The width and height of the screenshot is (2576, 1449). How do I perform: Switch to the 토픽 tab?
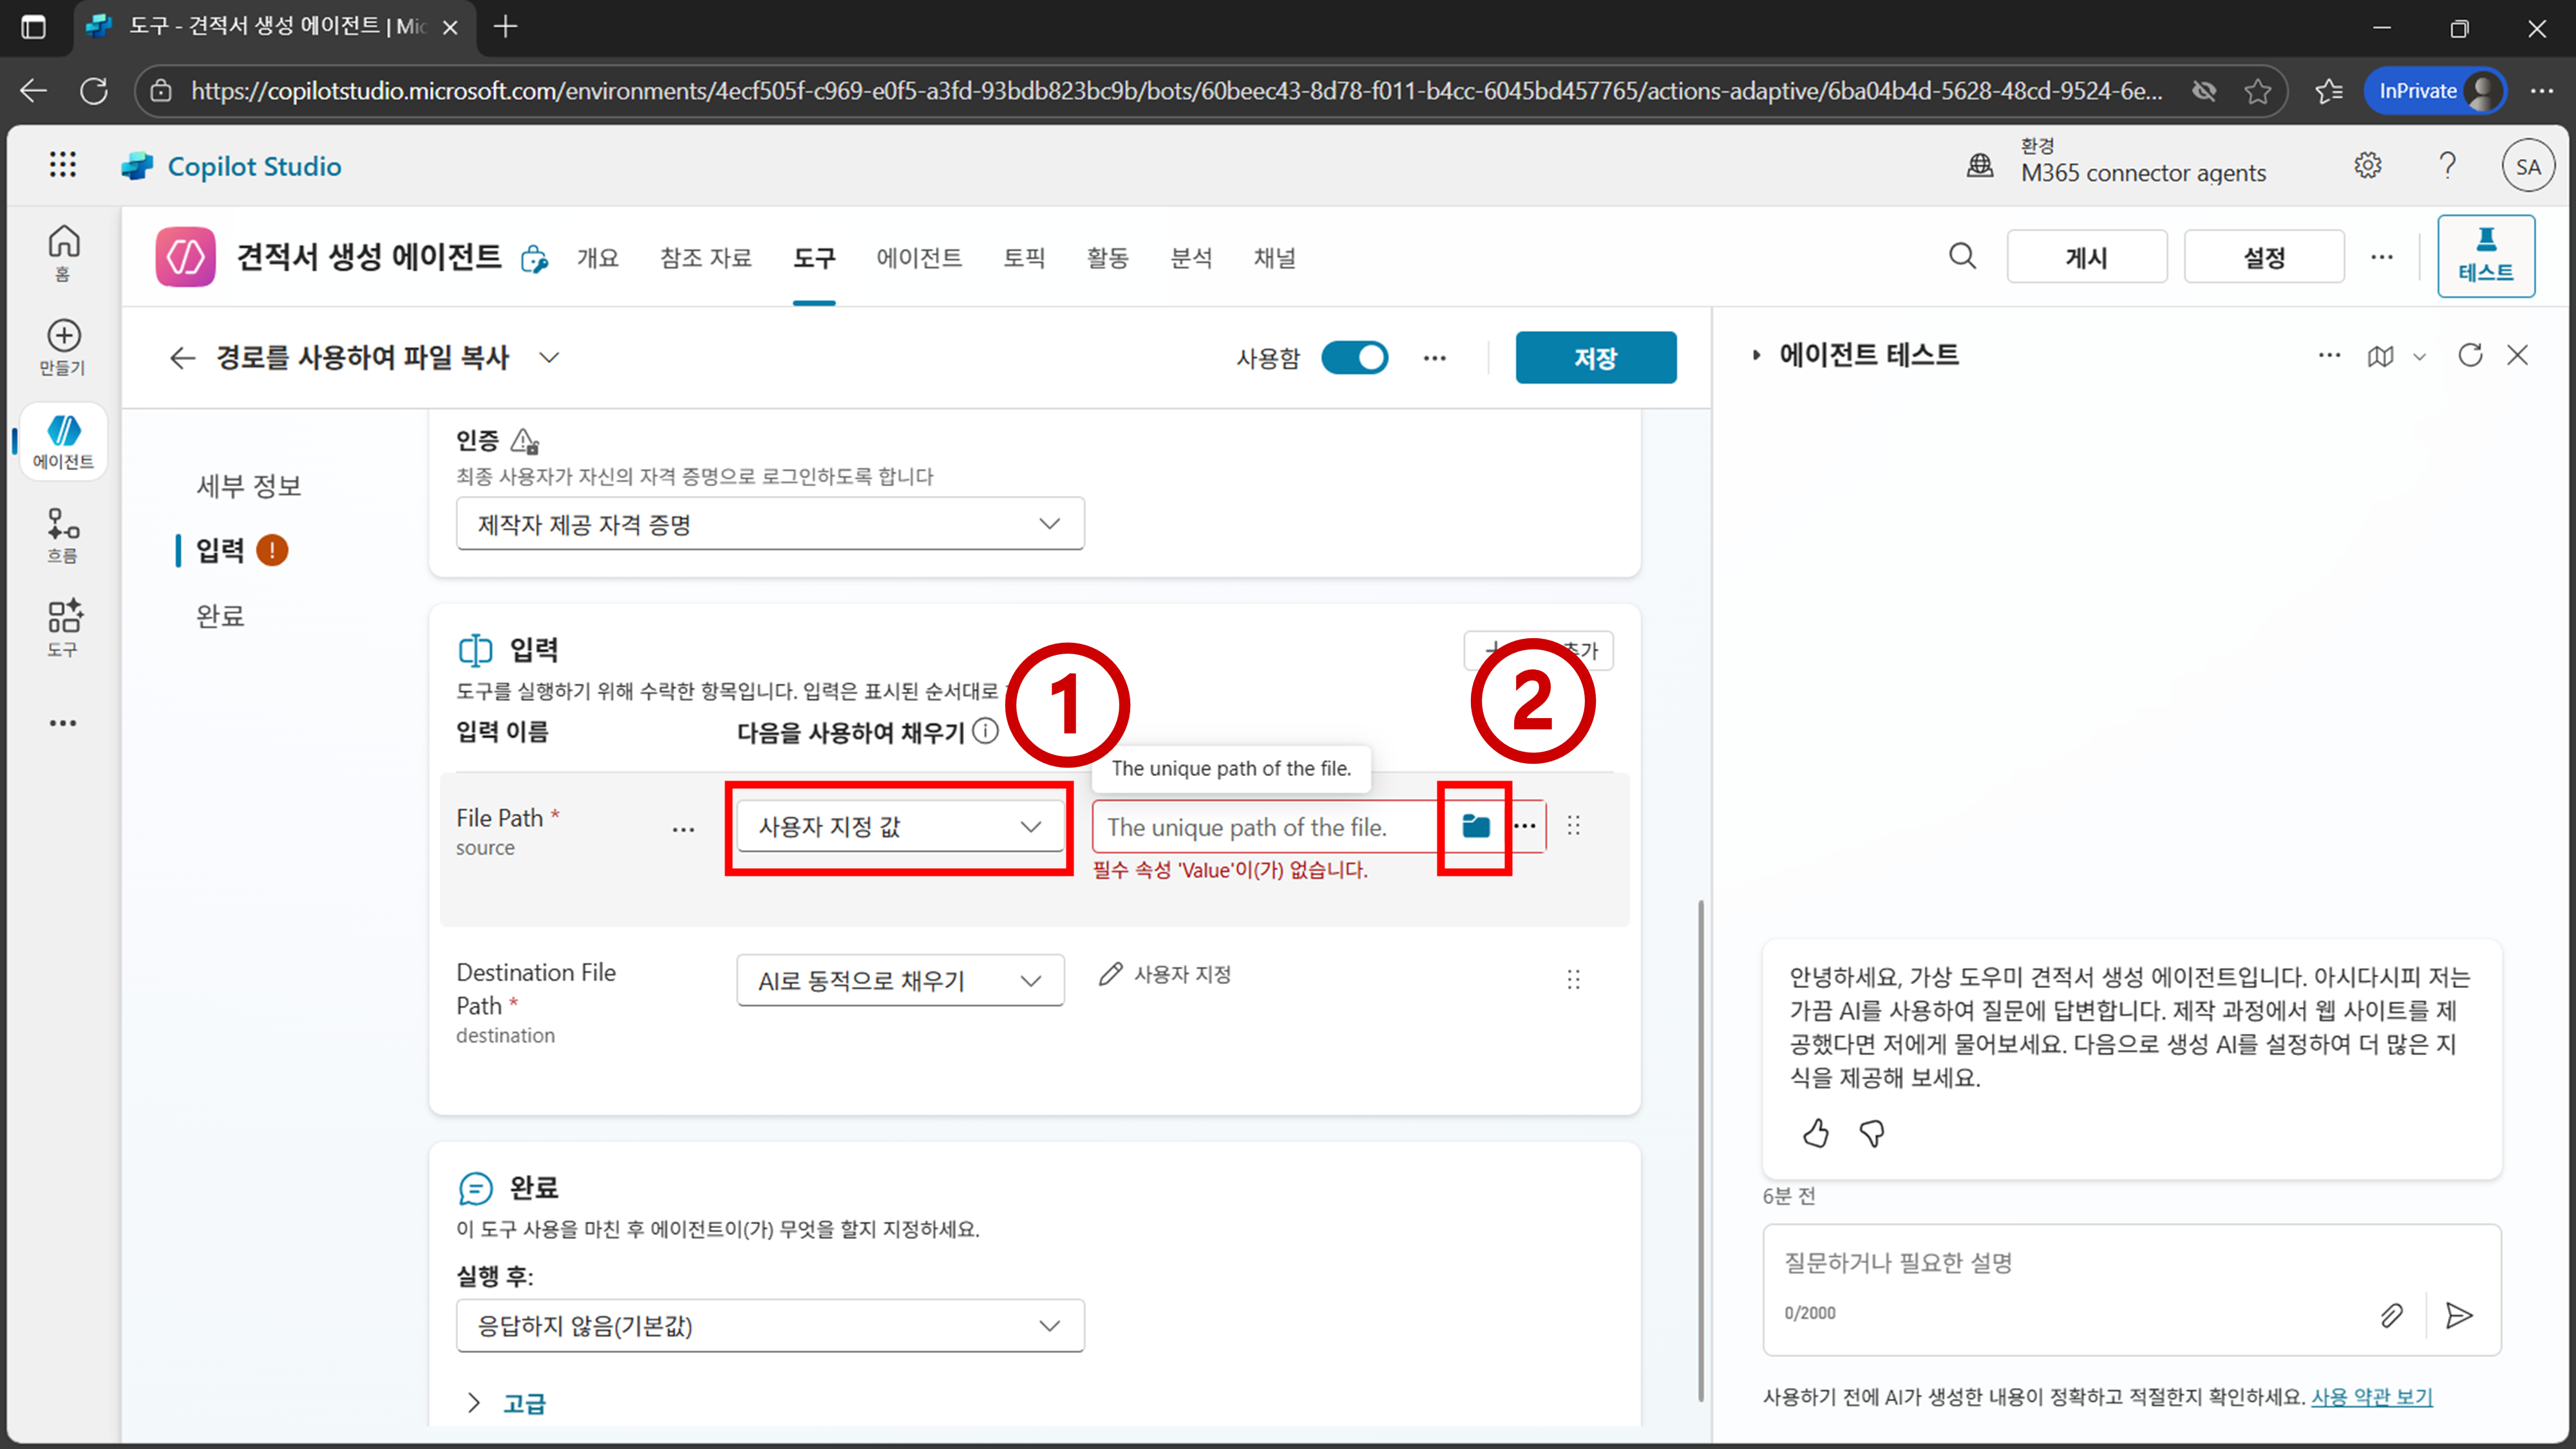click(1023, 258)
